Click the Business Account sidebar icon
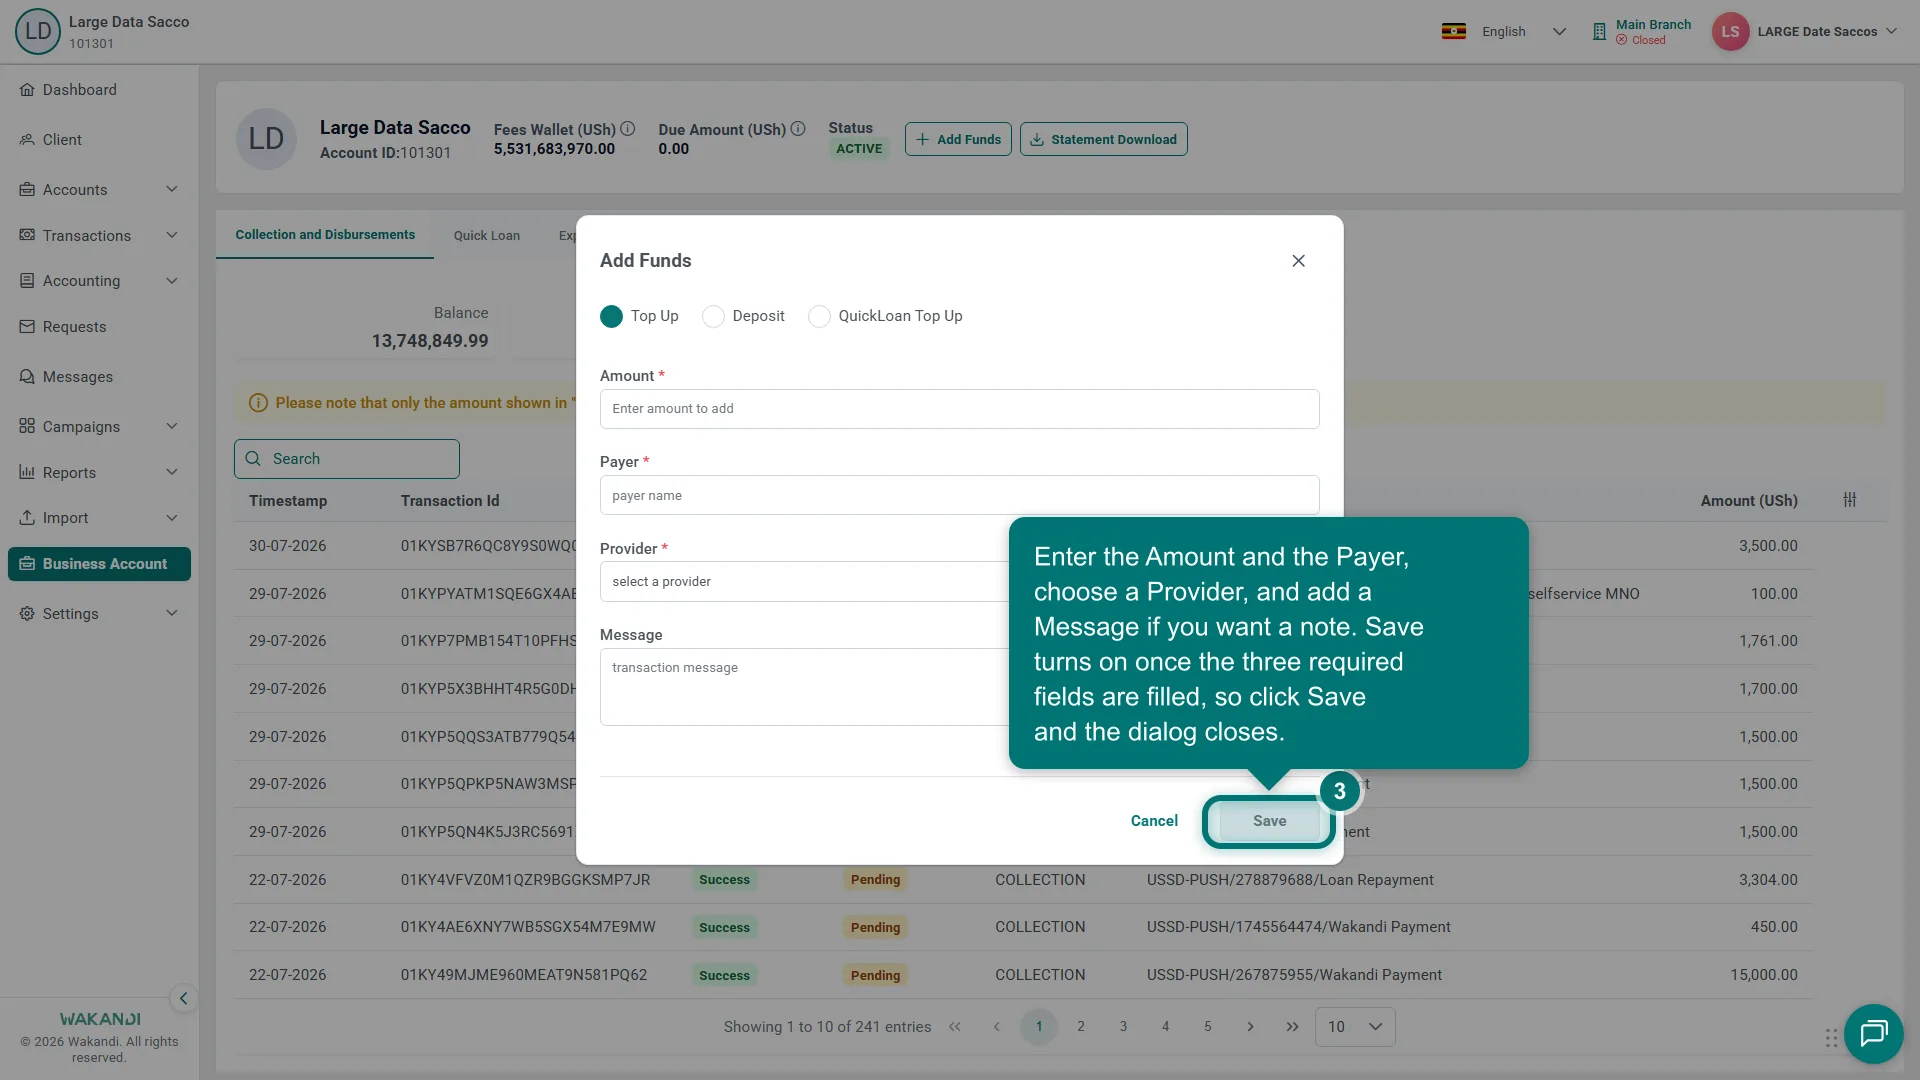Viewport: 1920px width, 1080px height. point(27,564)
